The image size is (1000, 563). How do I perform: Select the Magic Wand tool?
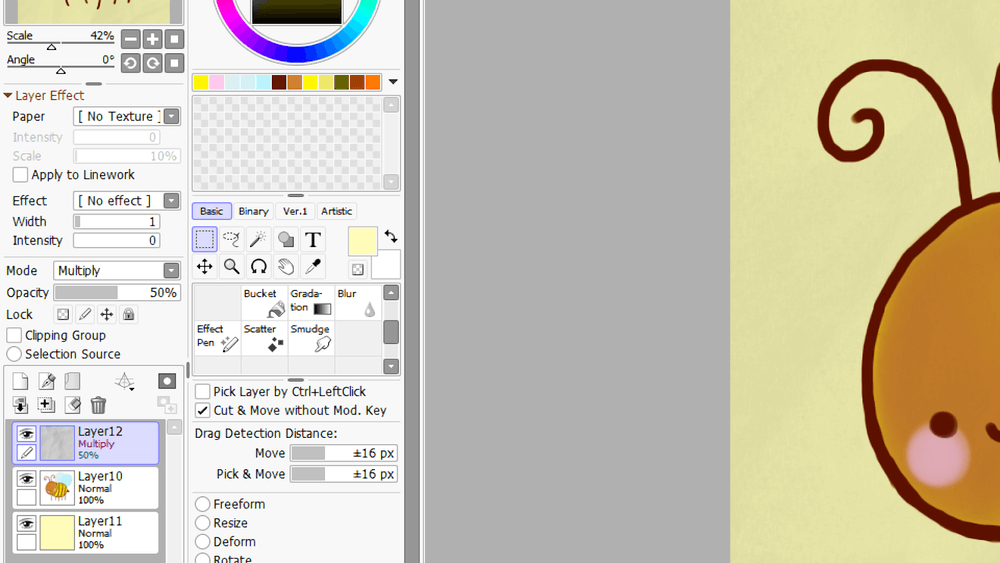point(258,239)
